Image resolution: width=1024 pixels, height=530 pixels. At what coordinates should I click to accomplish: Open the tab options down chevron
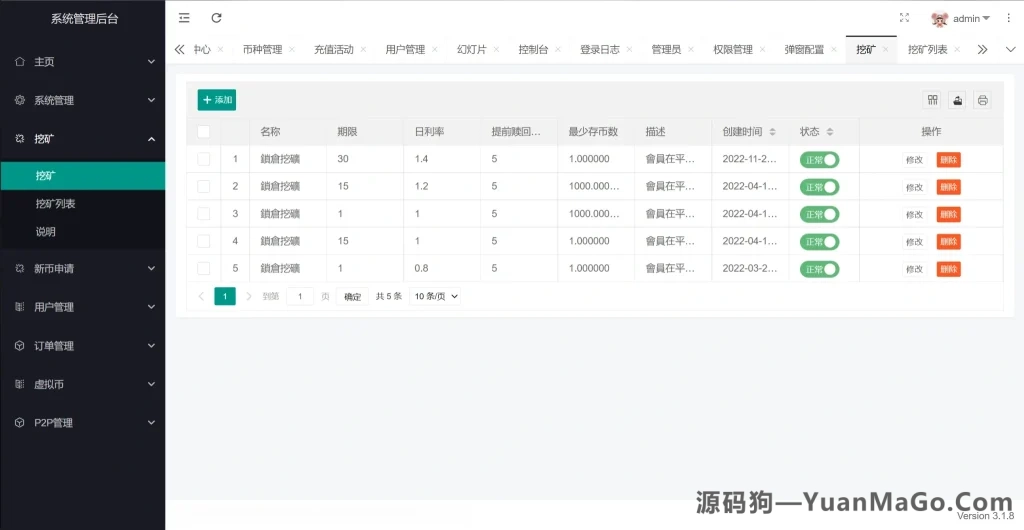point(1011,50)
